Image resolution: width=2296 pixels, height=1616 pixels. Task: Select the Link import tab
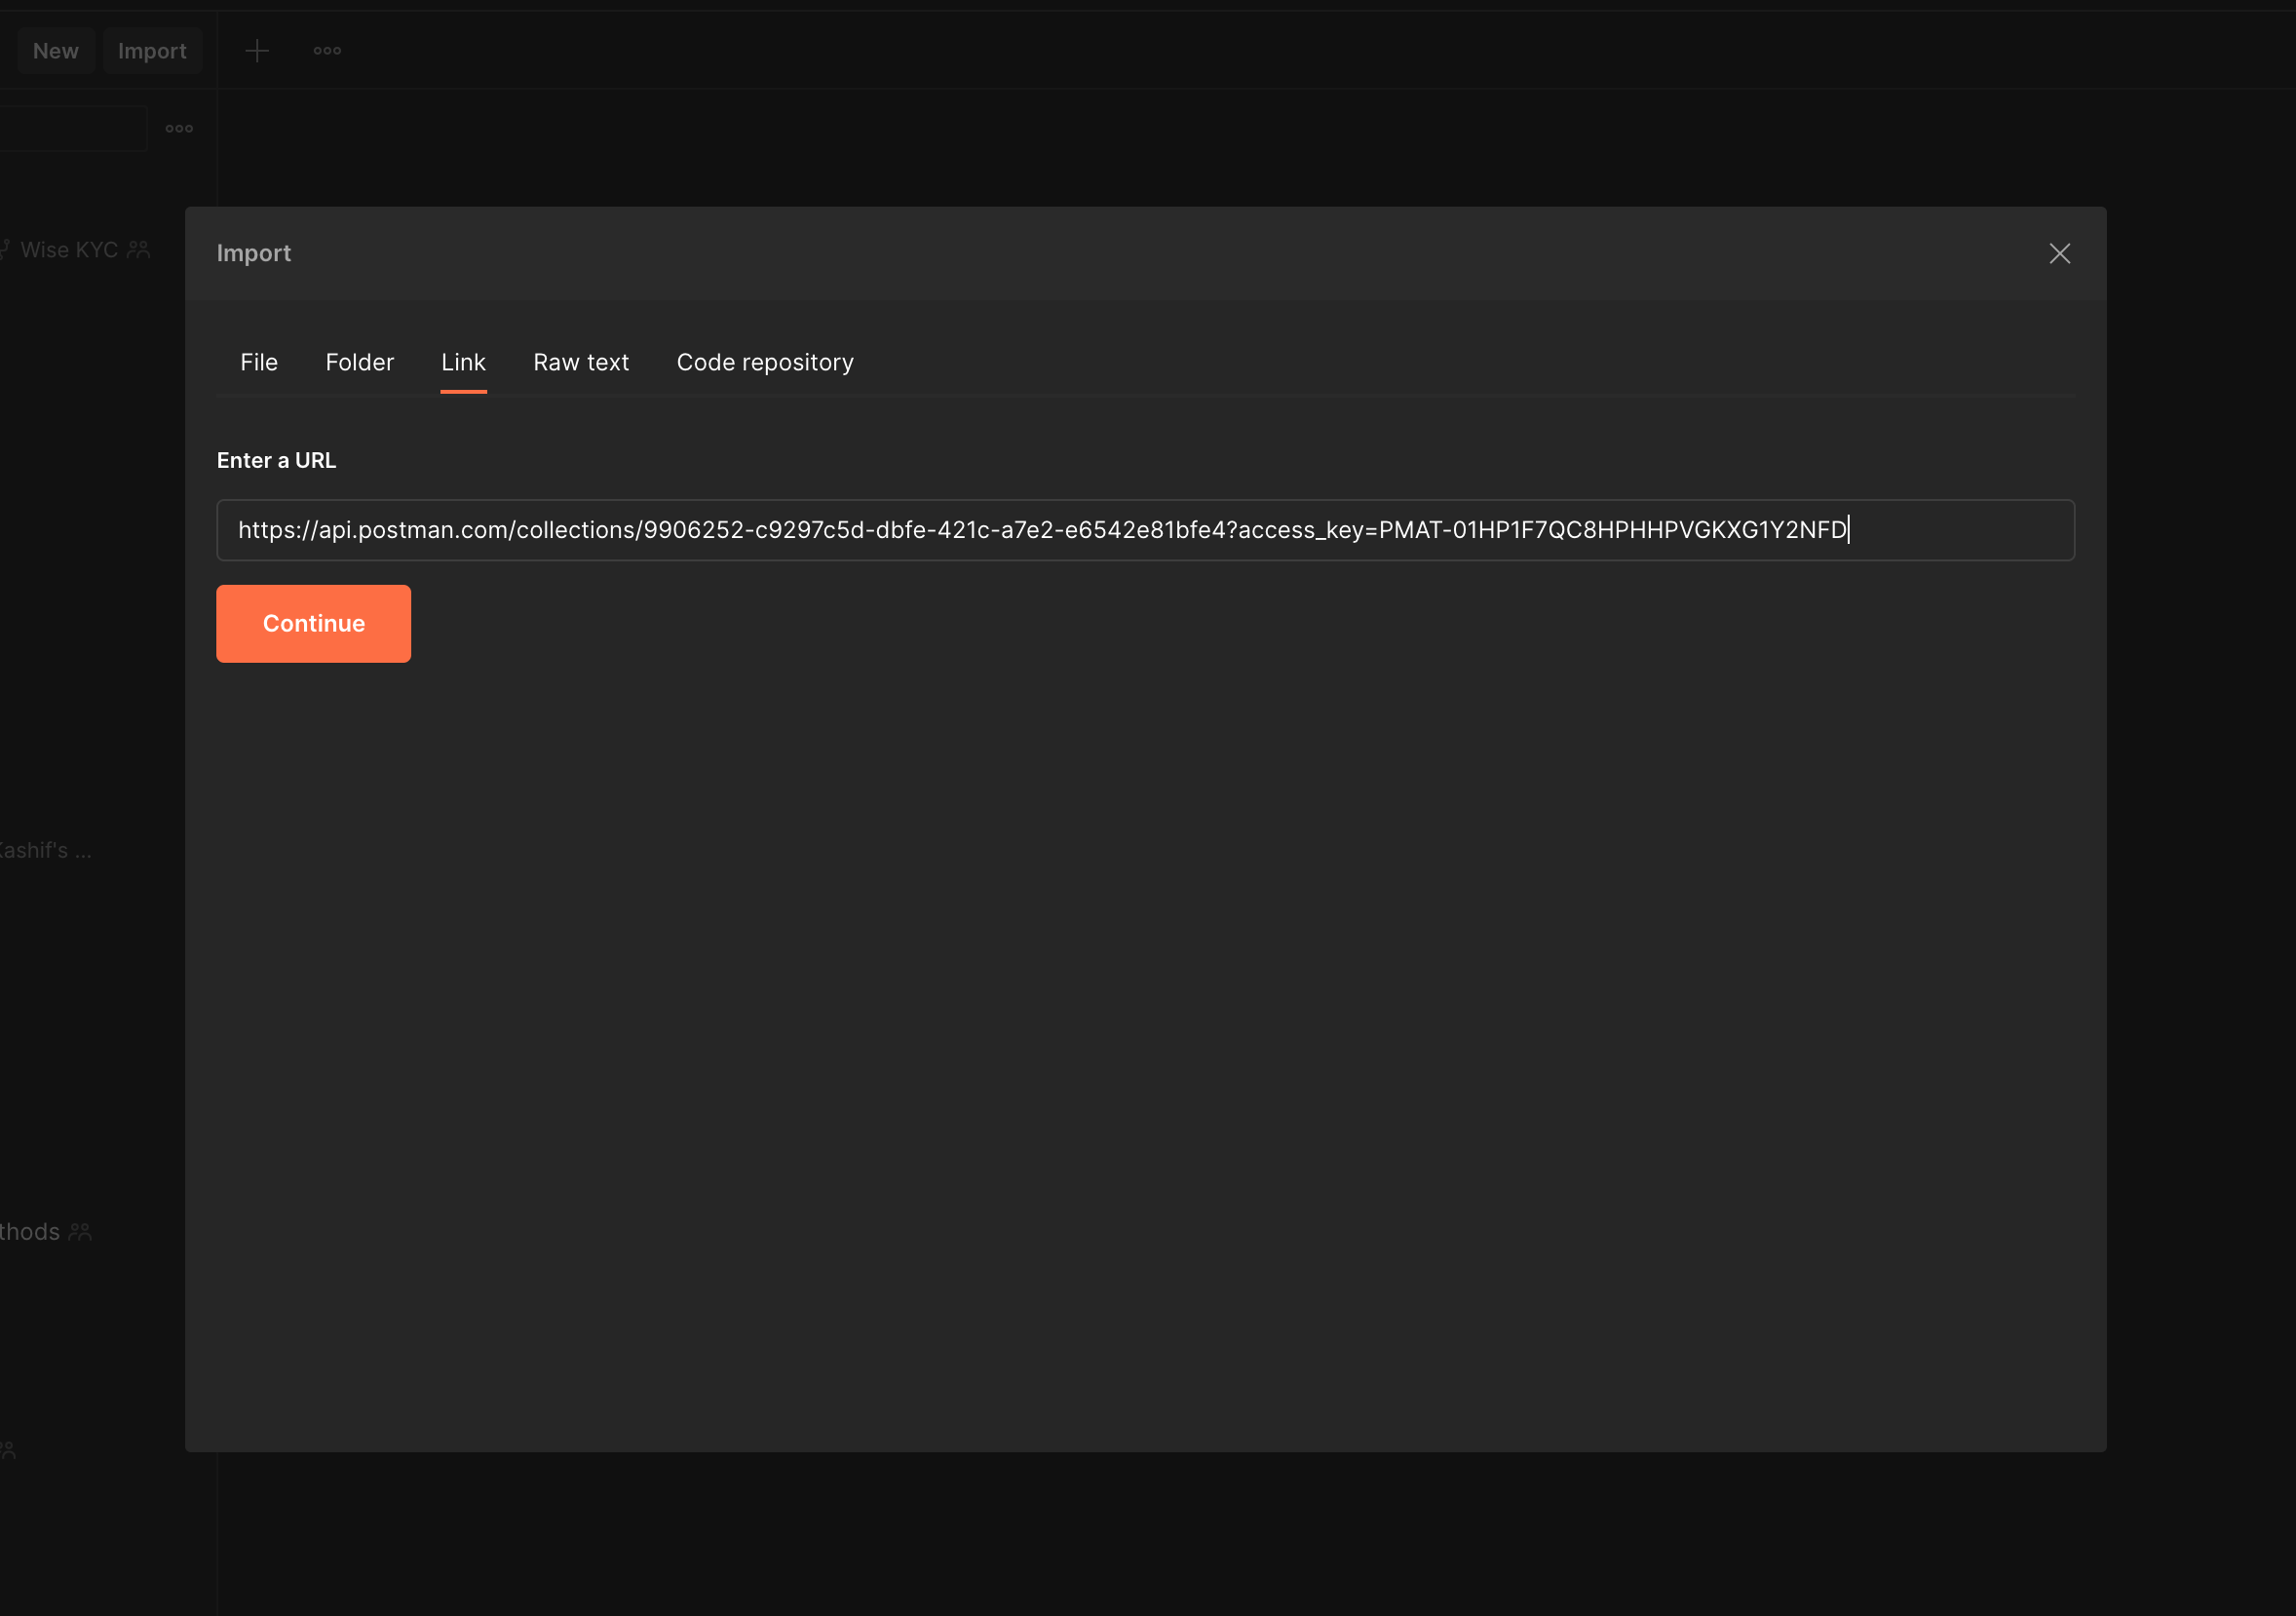click(463, 362)
